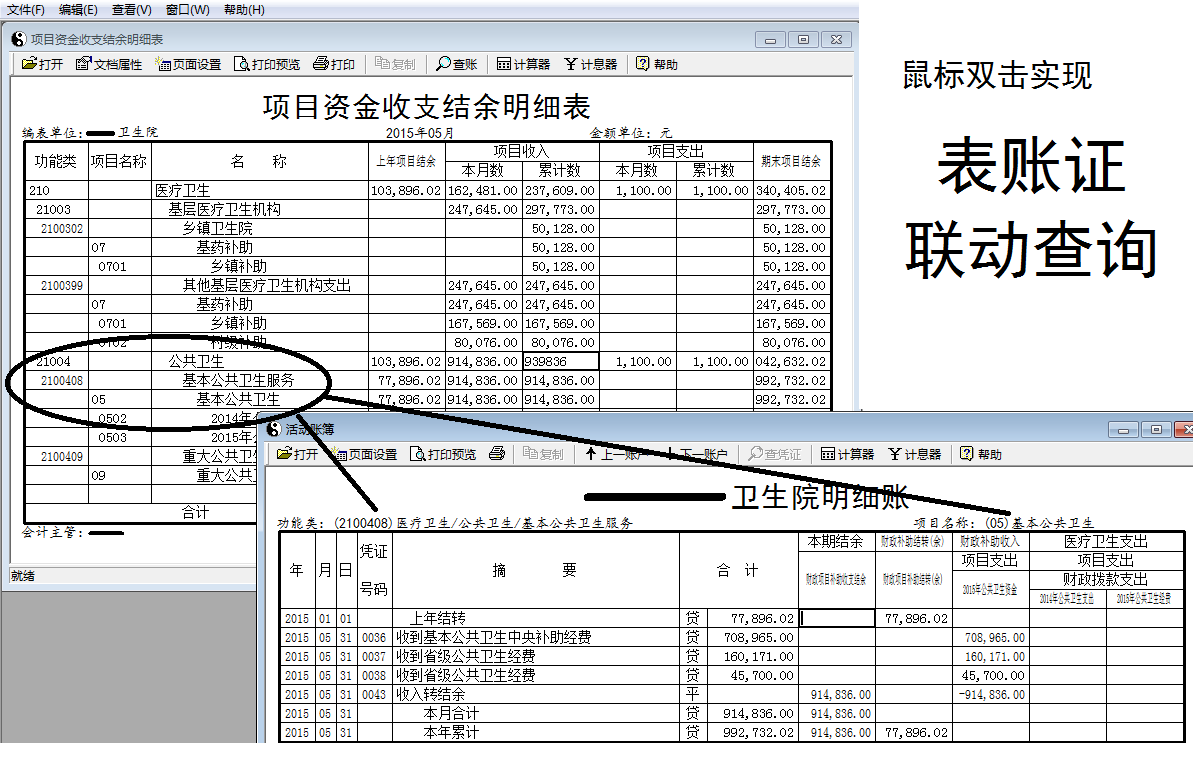
Task: Go to 下一账户 in the 活动账簿 toolbar
Action: [698, 454]
